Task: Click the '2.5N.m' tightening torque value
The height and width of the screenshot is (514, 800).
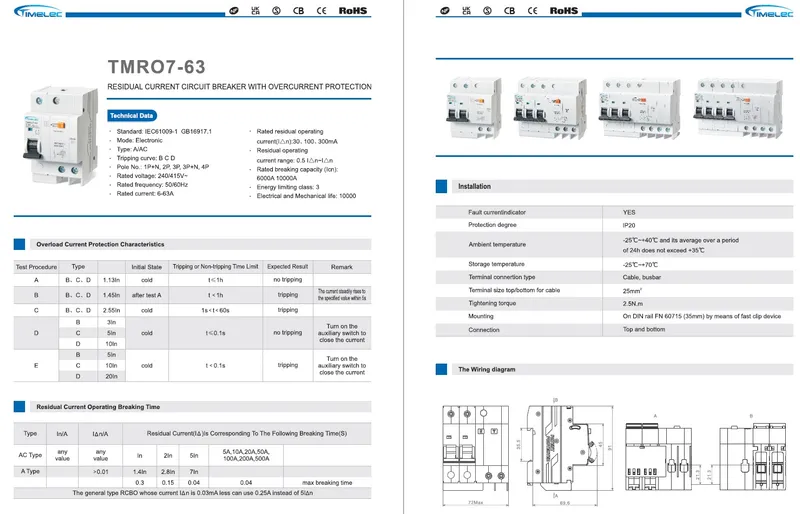Action: (x=632, y=304)
